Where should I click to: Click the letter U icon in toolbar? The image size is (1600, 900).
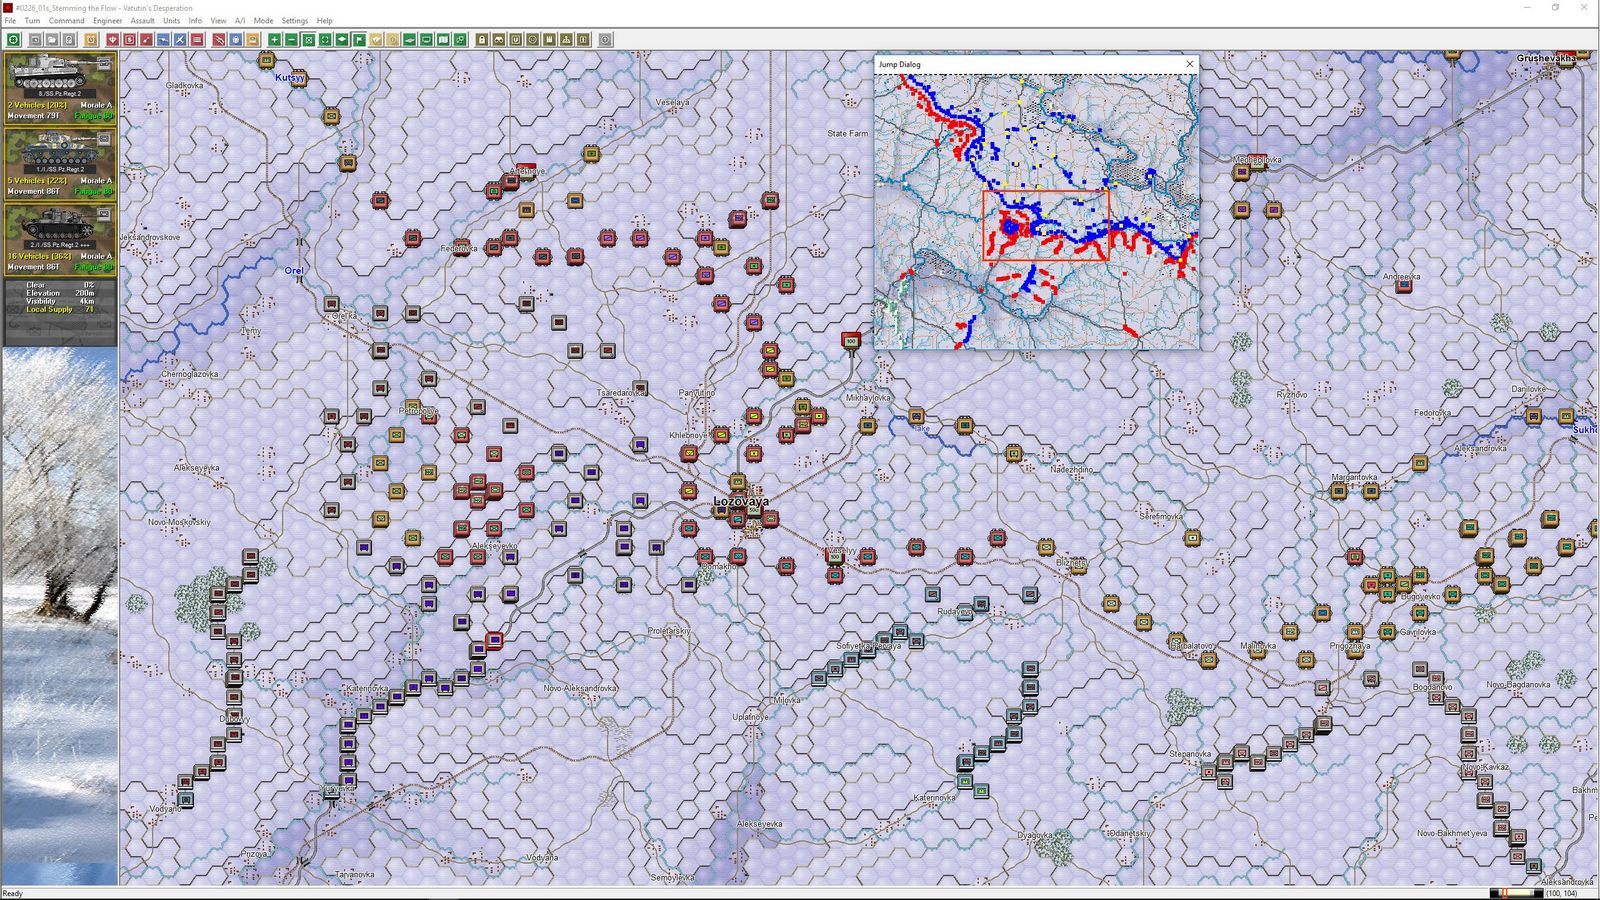(x=515, y=40)
